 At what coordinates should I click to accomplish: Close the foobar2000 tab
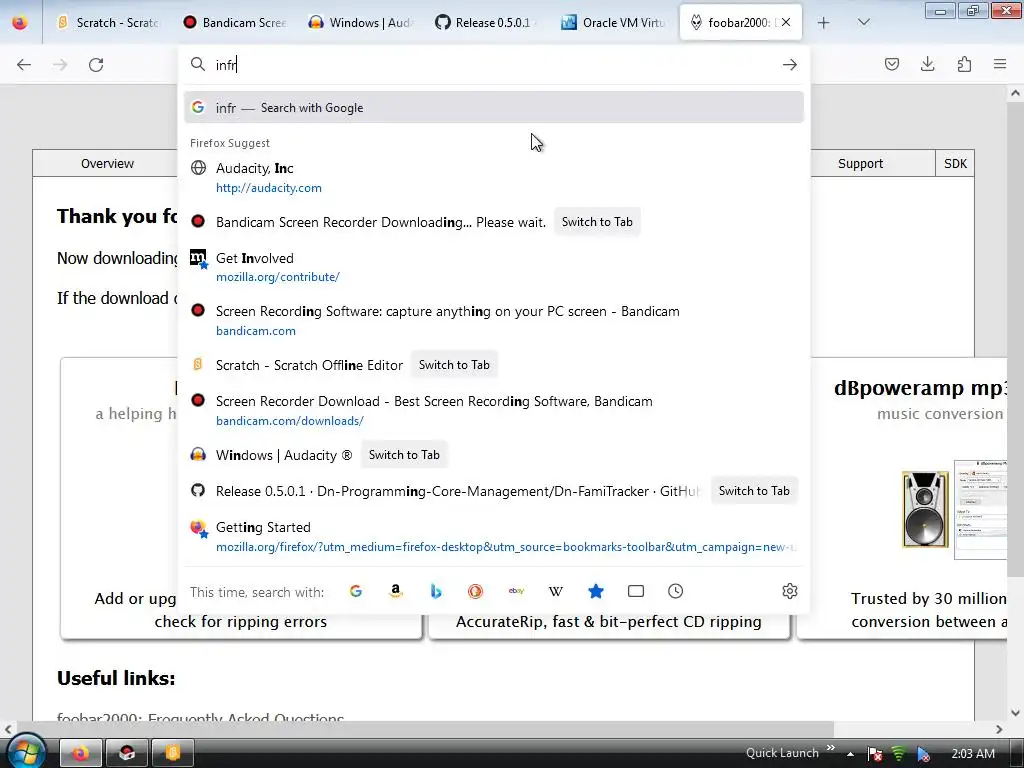[786, 22]
